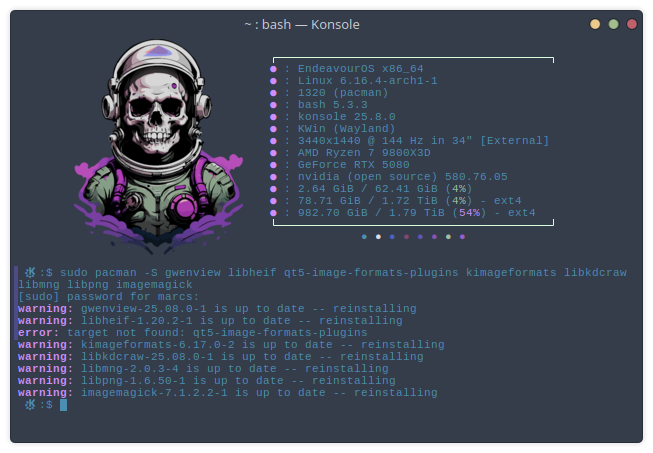This screenshot has height=453, width=653.
Task: Click the text 'konsole 25.8.0'
Action: click(x=346, y=117)
